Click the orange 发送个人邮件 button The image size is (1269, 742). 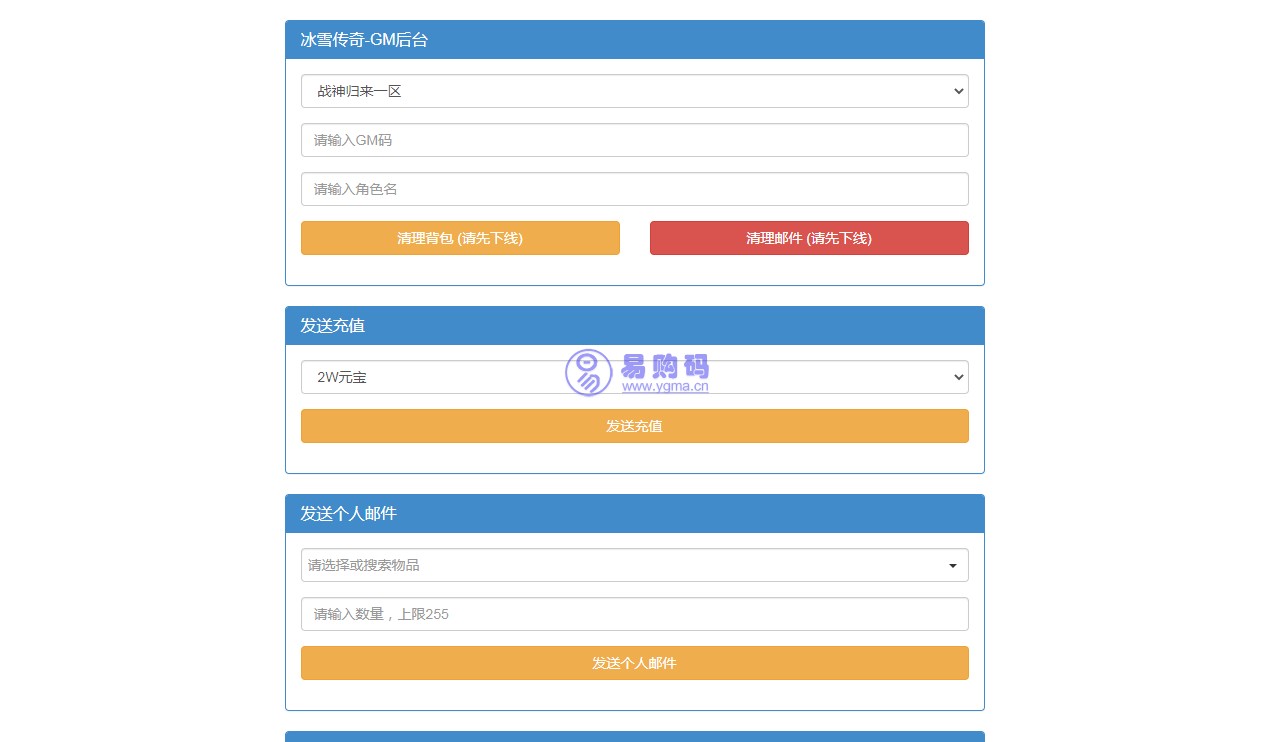pyautogui.click(x=634, y=663)
